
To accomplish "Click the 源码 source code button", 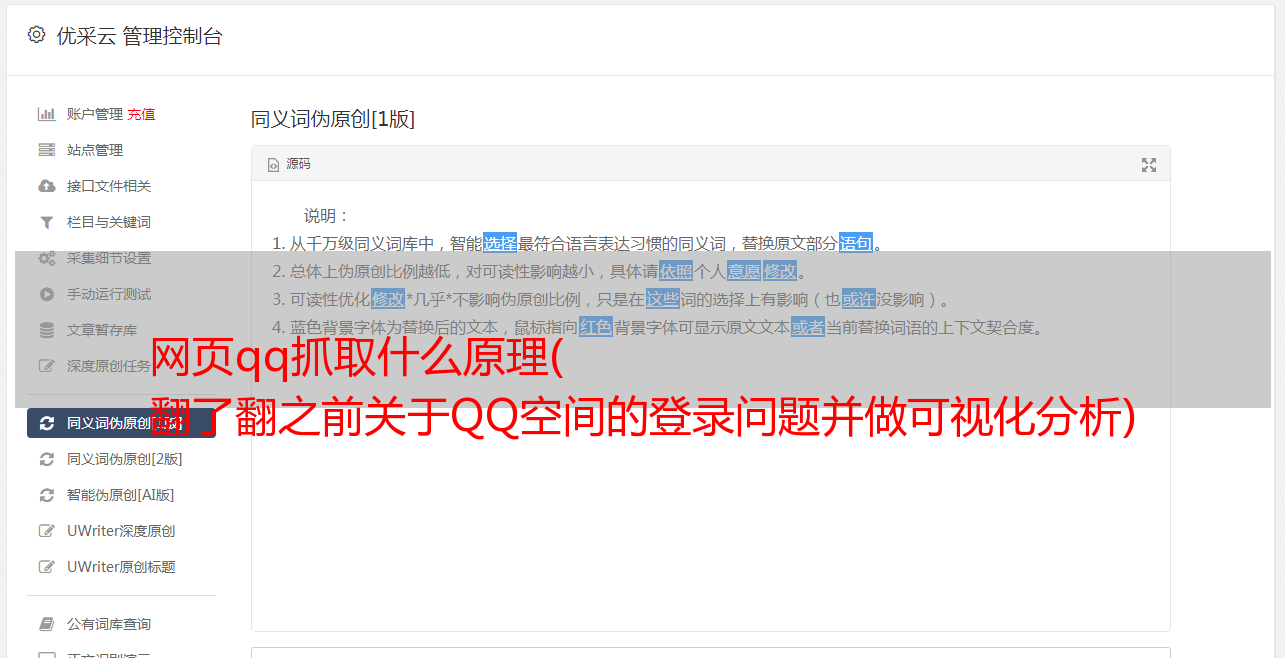I will [x=289, y=164].
